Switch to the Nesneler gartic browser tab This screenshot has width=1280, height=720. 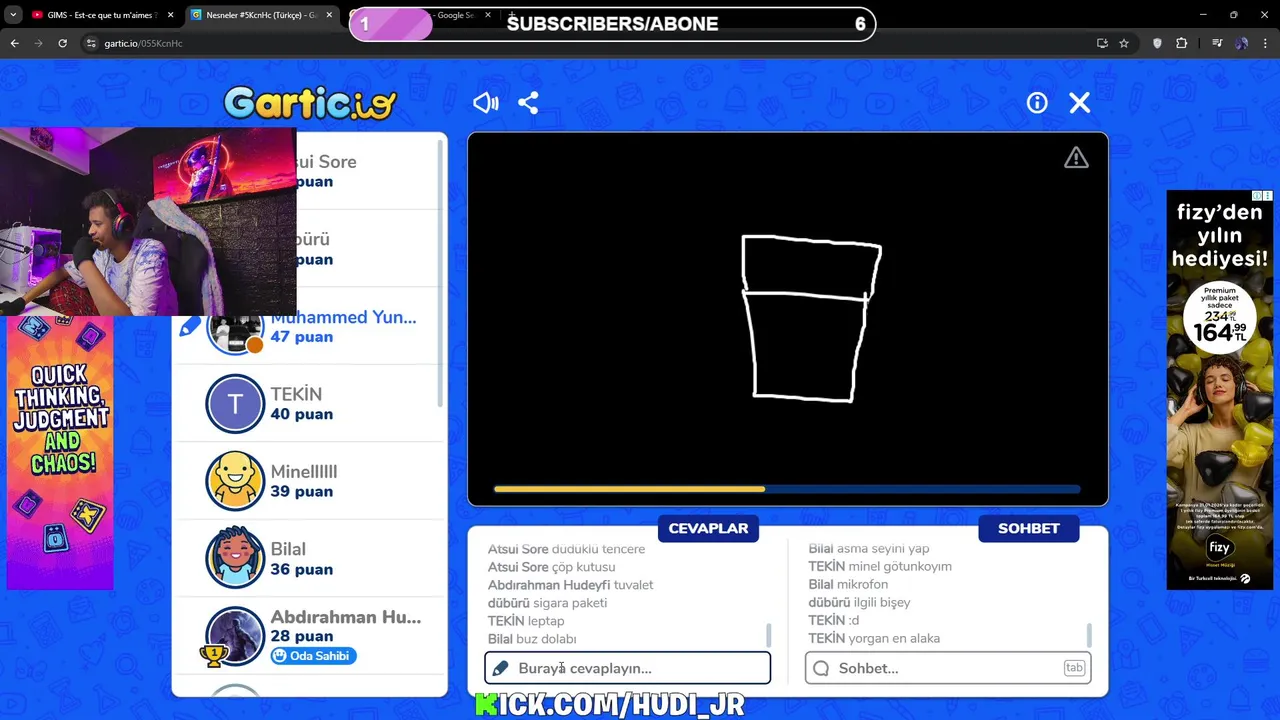coord(260,15)
